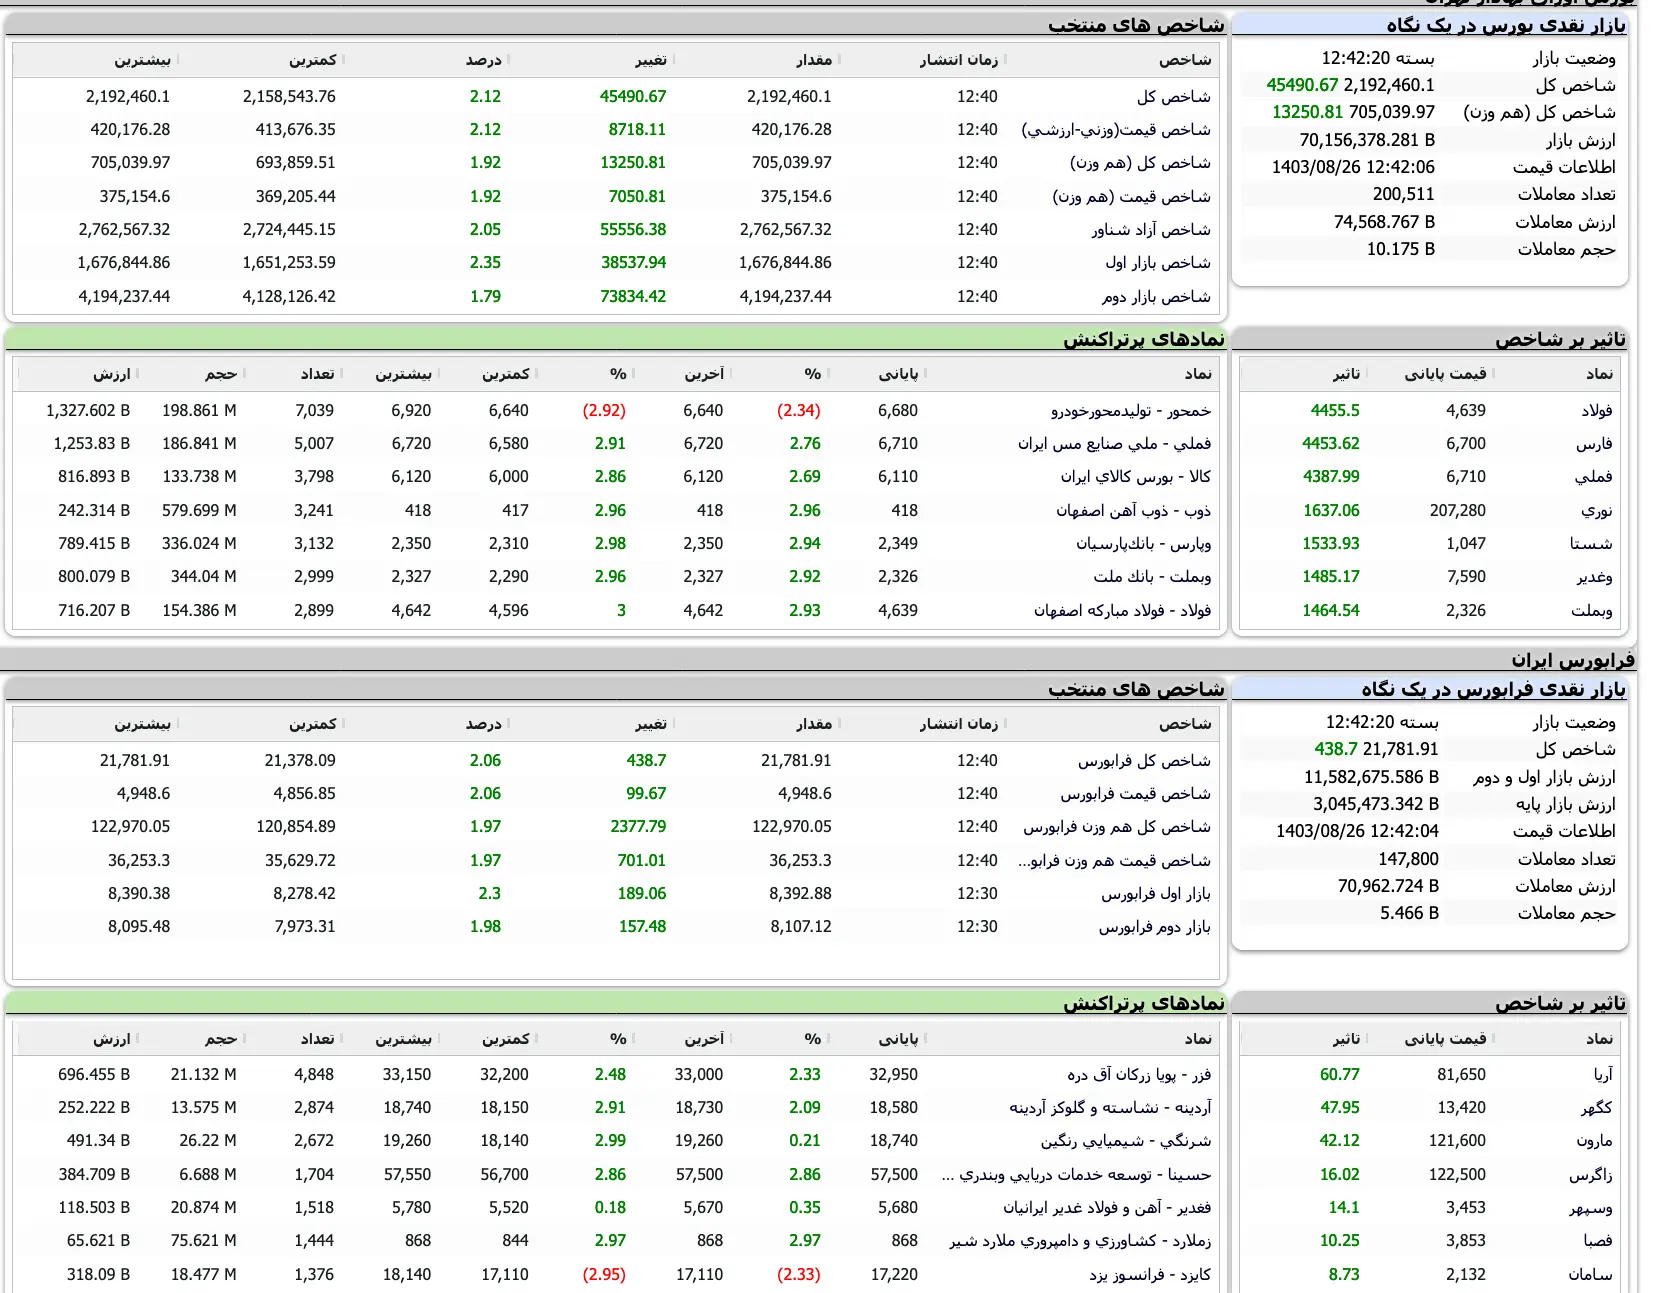
Task: Open خمحور - توليدمحورخودرو in most-active symbols
Action: (x=1131, y=411)
